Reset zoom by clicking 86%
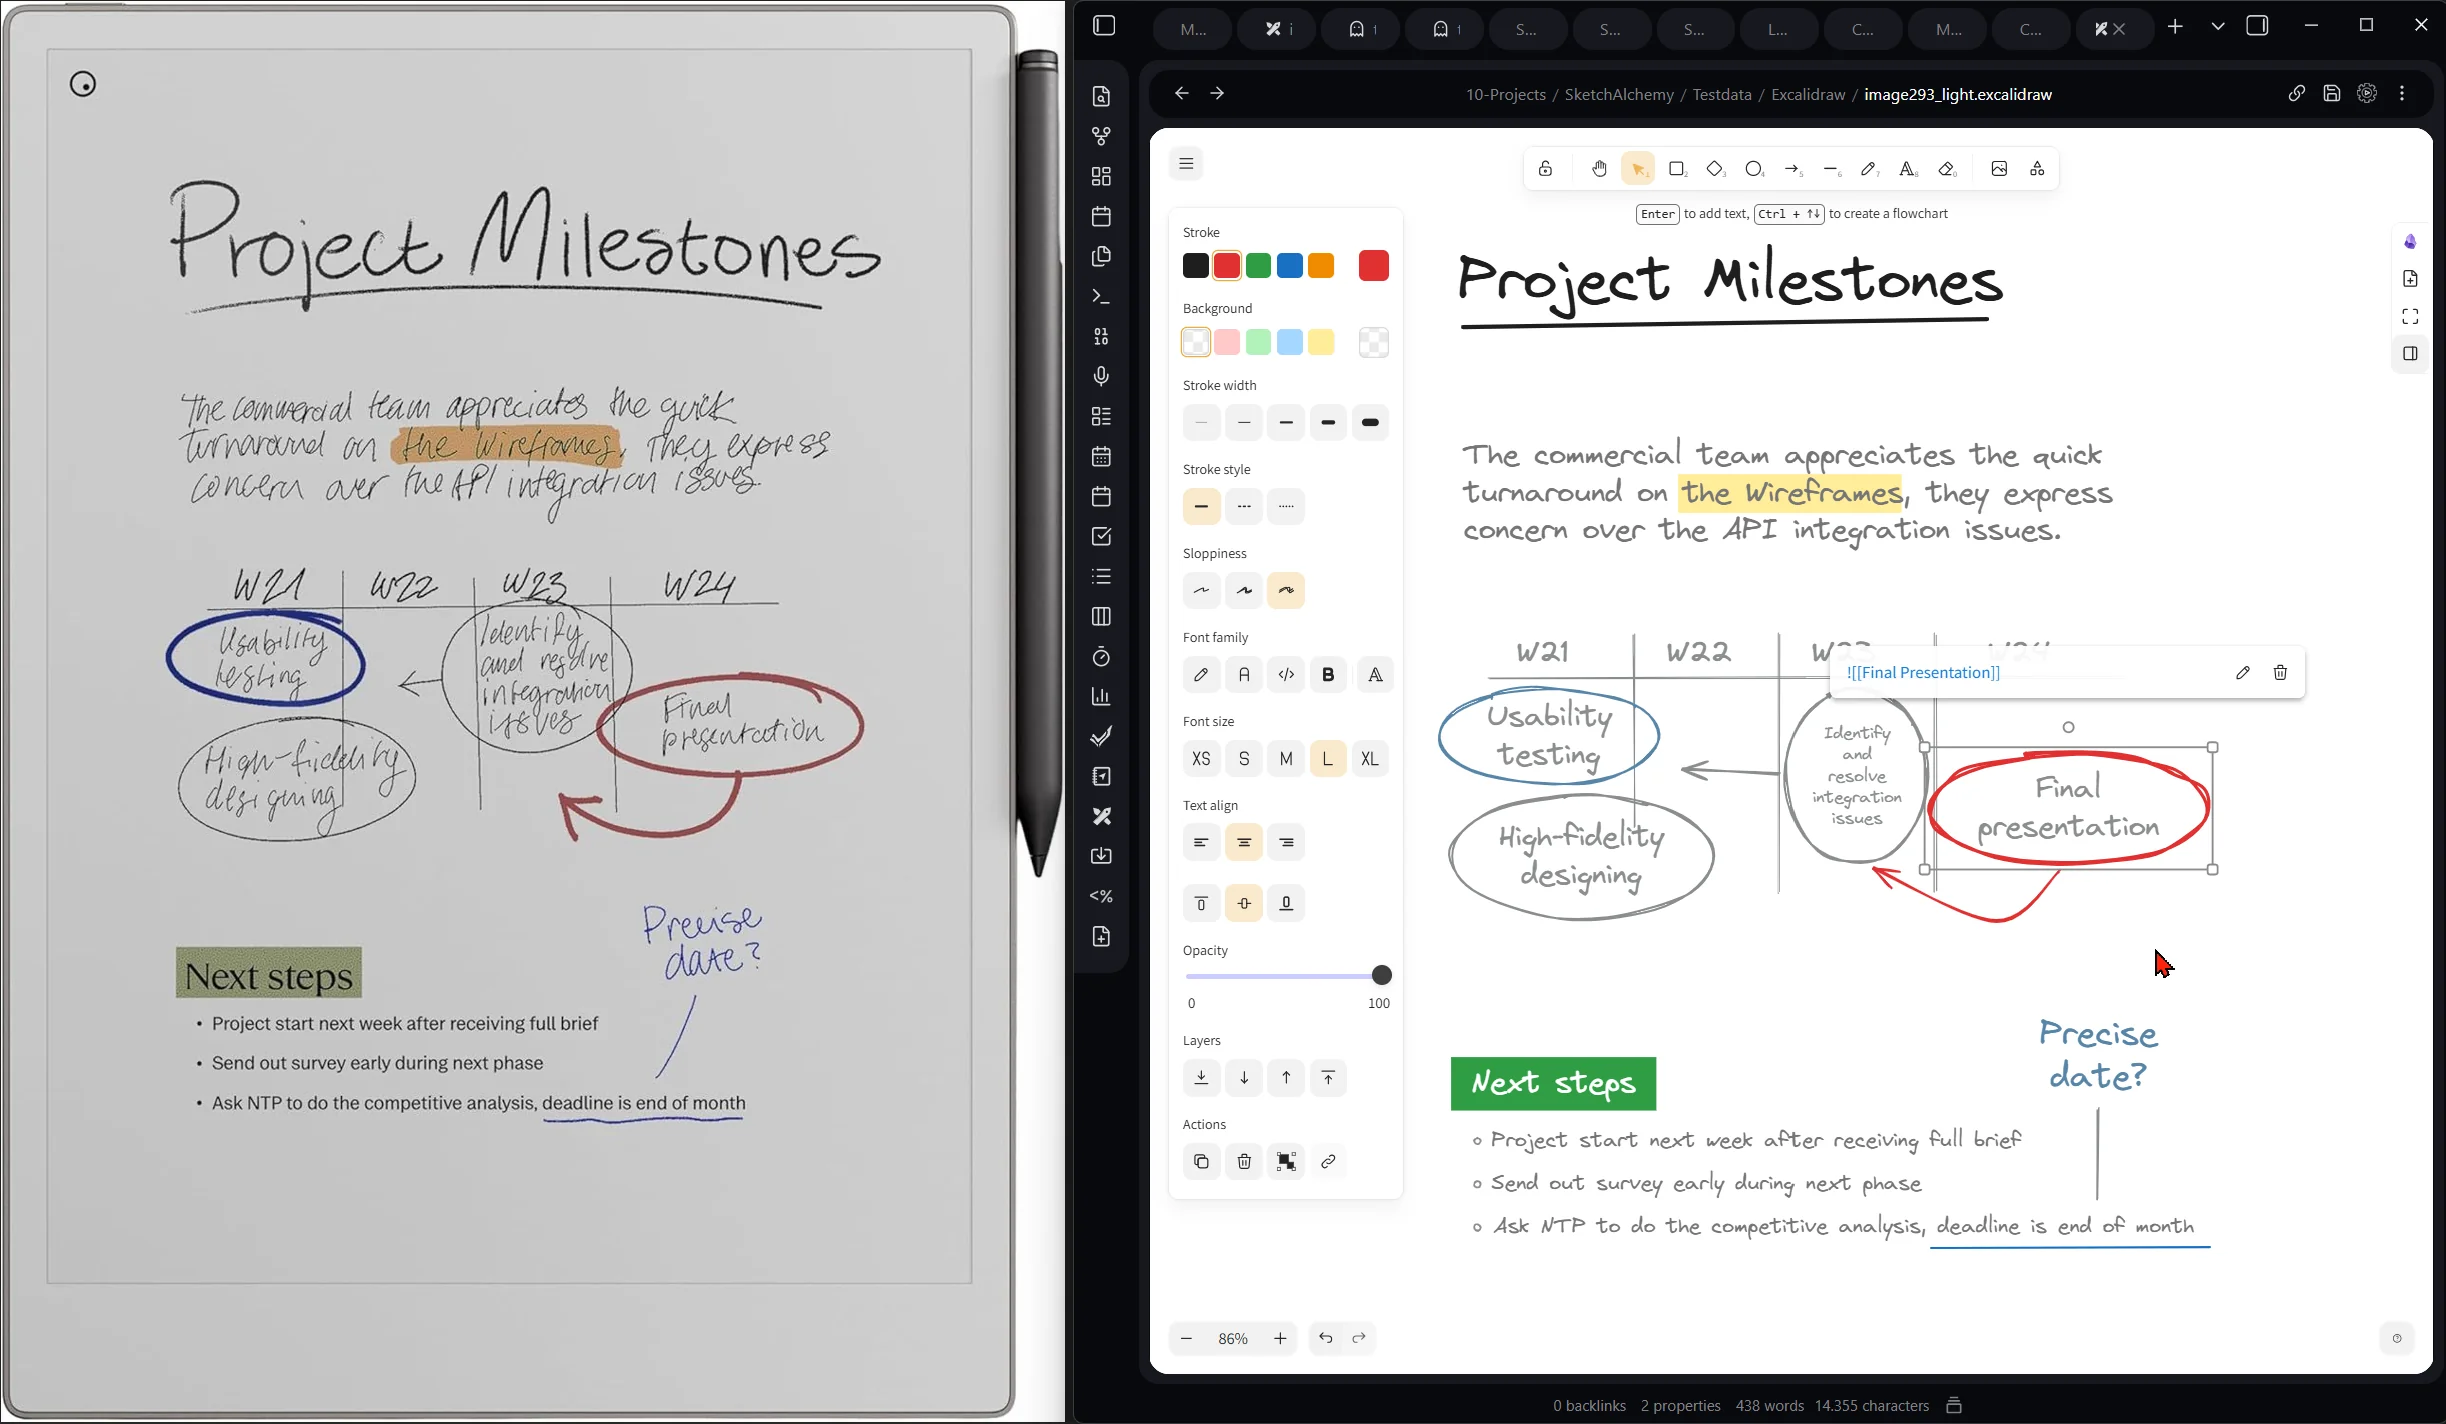 tap(1233, 1338)
